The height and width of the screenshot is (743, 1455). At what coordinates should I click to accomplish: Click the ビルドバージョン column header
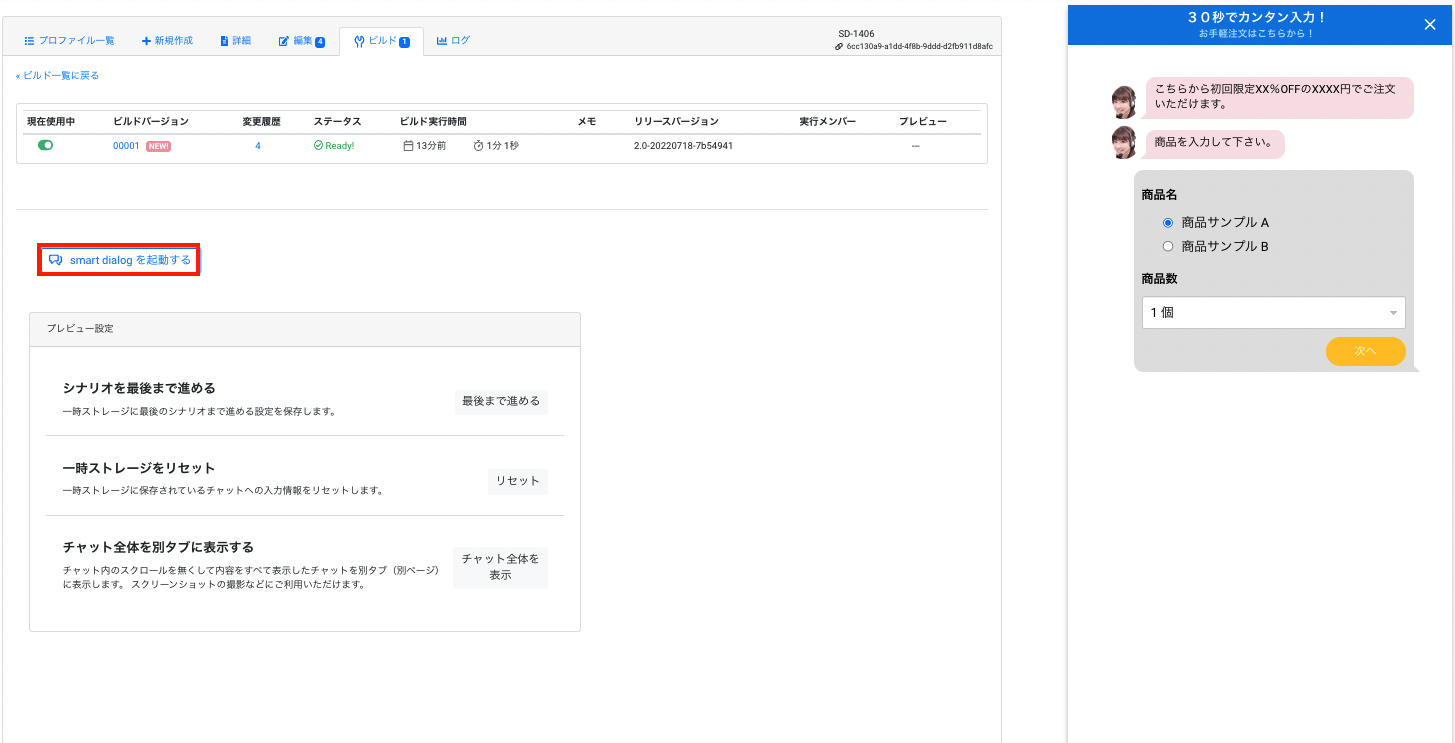(x=151, y=121)
